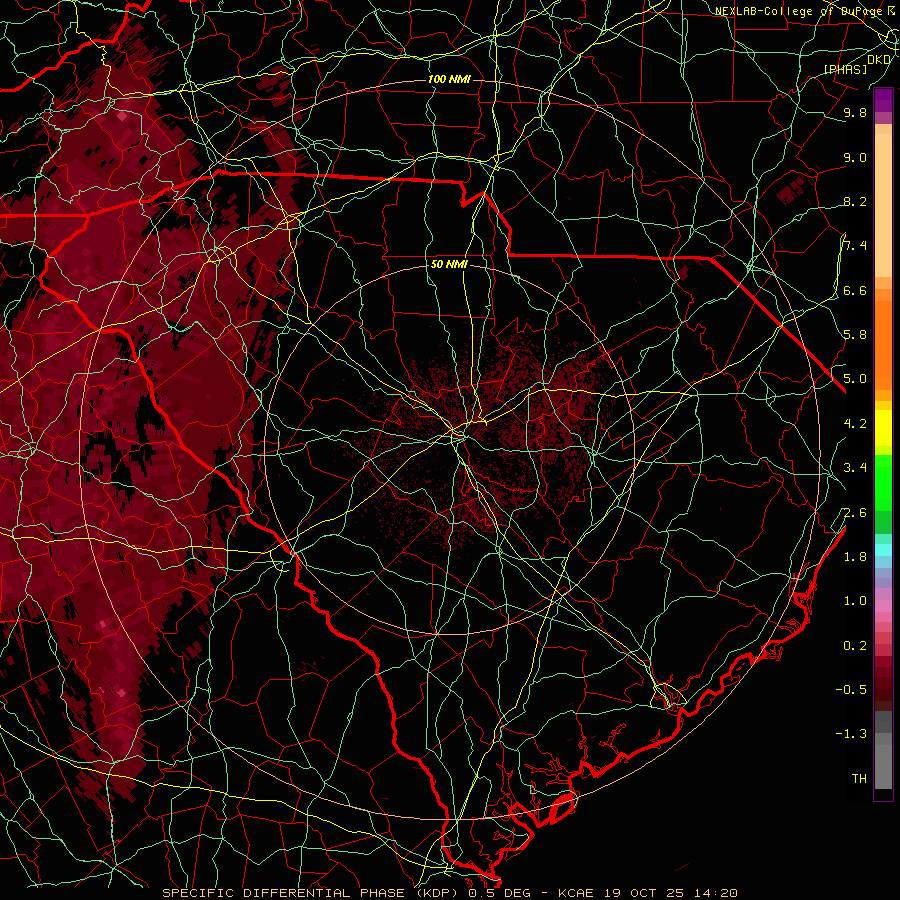Click the [PHAS] unit label above legend
This screenshot has height=900, width=900.
pyautogui.click(x=846, y=69)
